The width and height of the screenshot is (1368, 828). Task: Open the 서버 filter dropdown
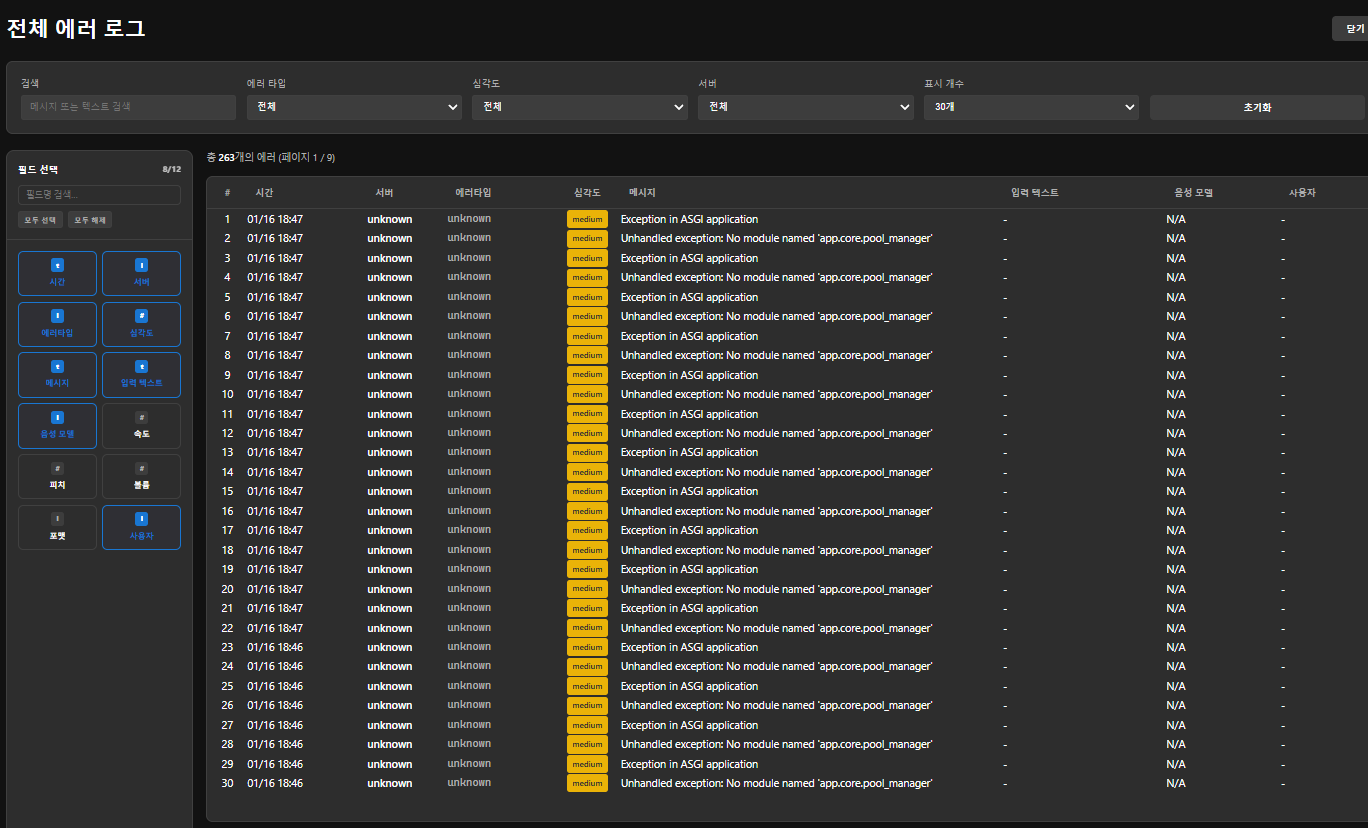tap(806, 107)
